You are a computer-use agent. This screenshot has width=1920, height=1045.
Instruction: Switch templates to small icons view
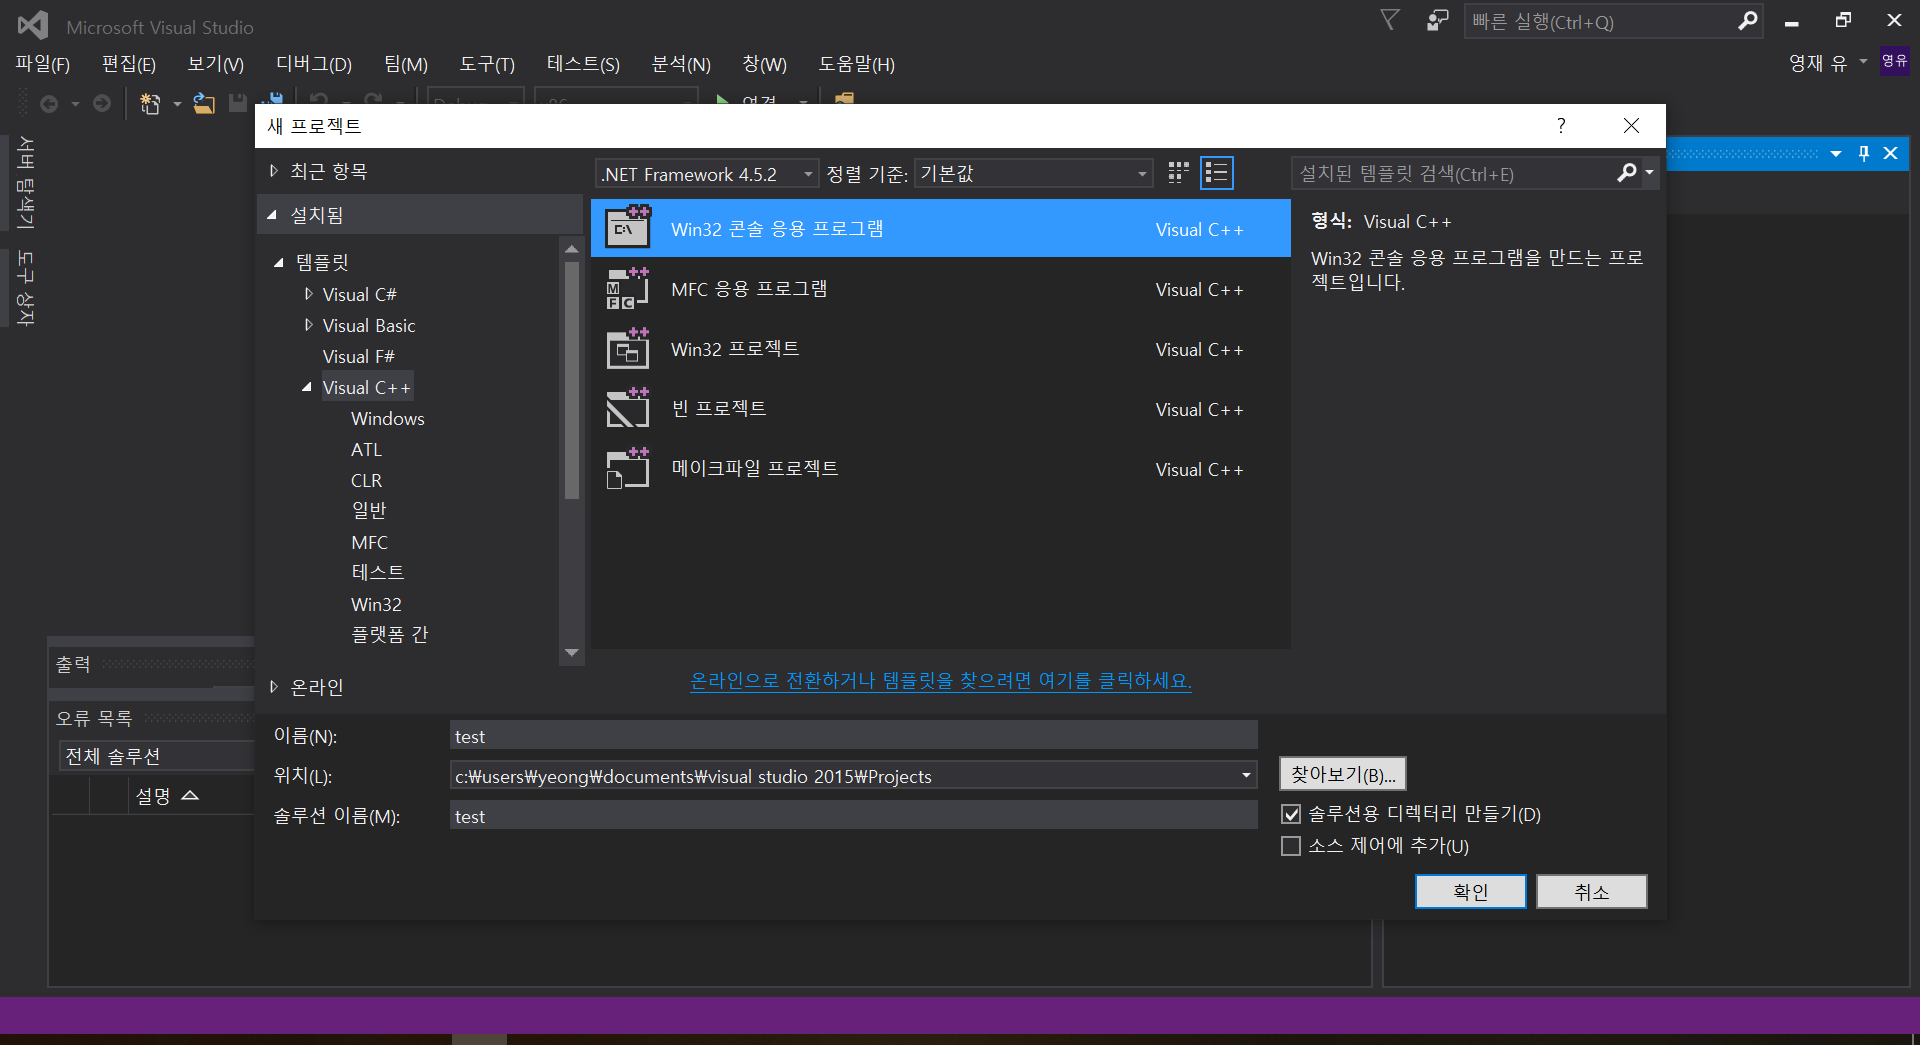tap(1179, 173)
